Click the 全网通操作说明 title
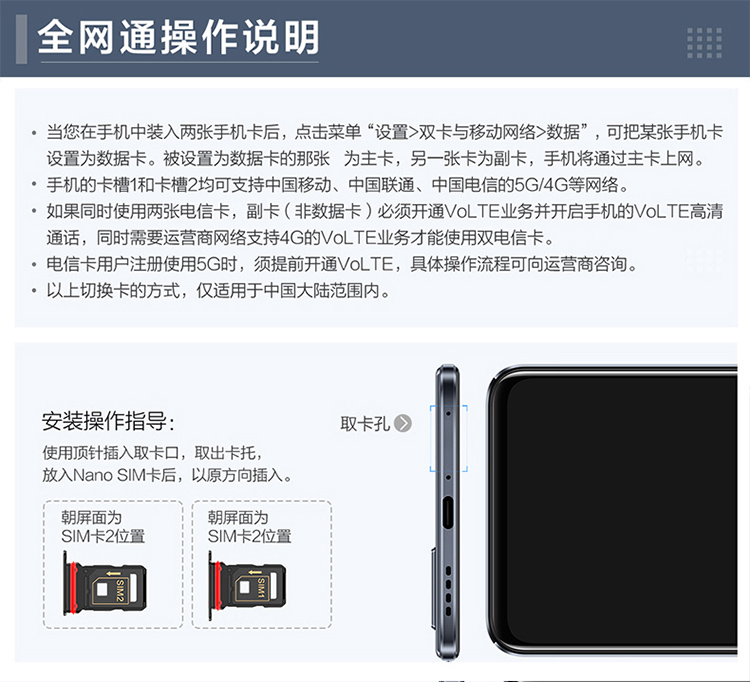750x682 pixels. 178,37
